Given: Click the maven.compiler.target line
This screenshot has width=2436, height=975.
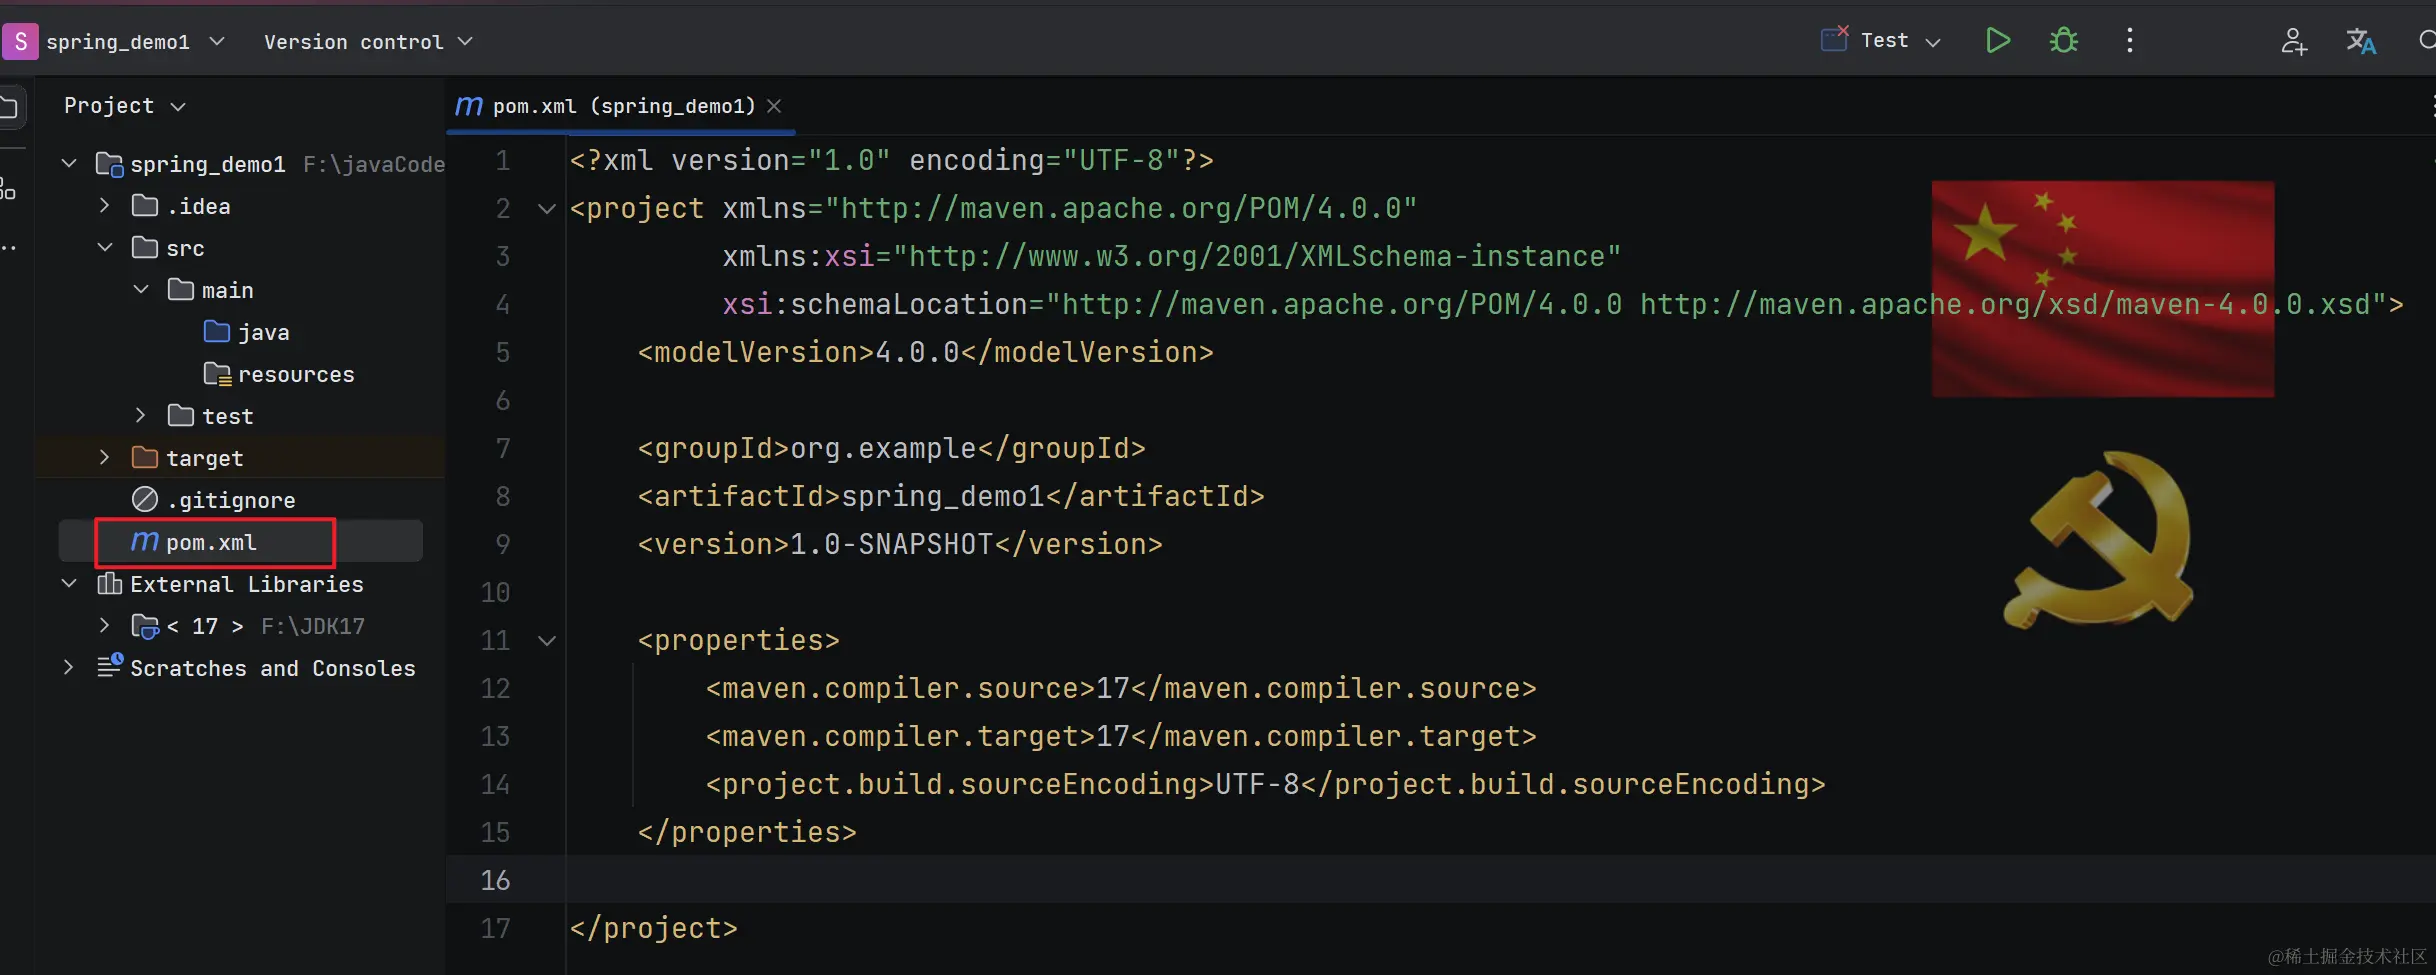Looking at the screenshot, I should point(1121,736).
